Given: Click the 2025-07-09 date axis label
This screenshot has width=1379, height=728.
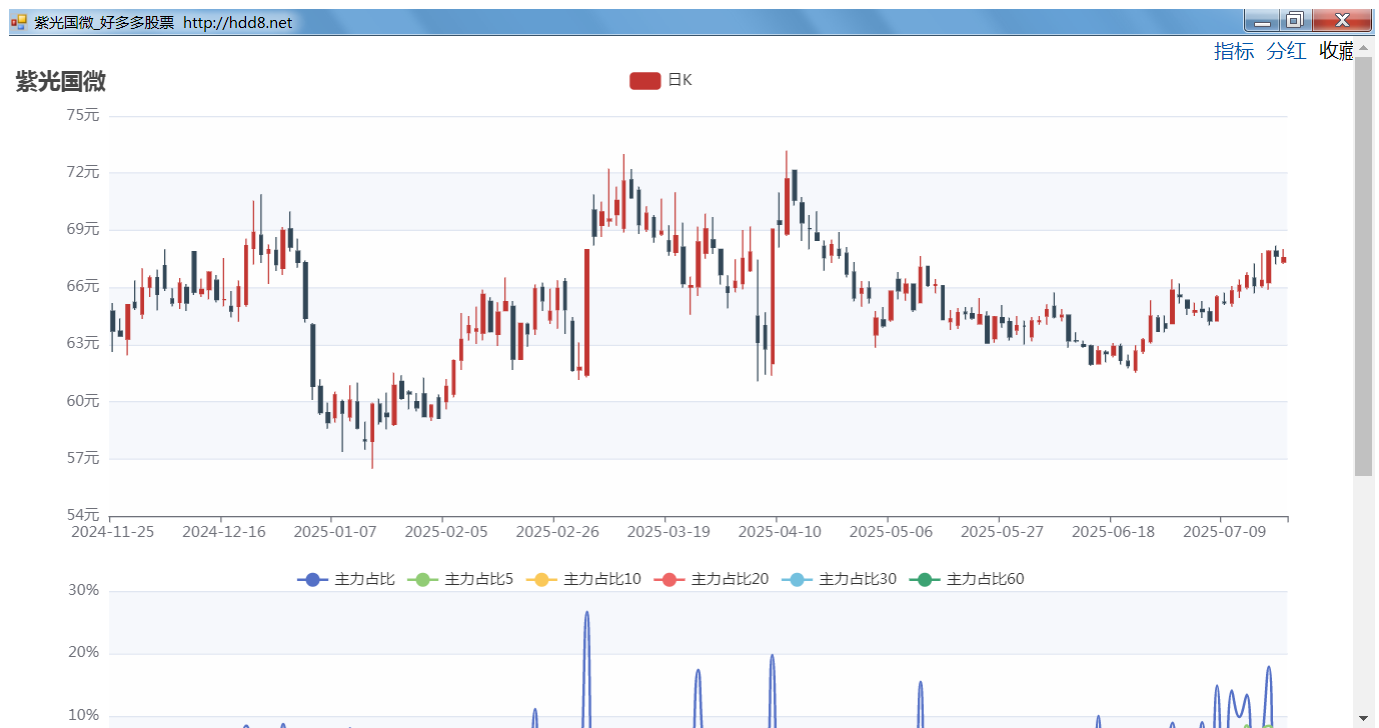Looking at the screenshot, I should point(1225,531).
